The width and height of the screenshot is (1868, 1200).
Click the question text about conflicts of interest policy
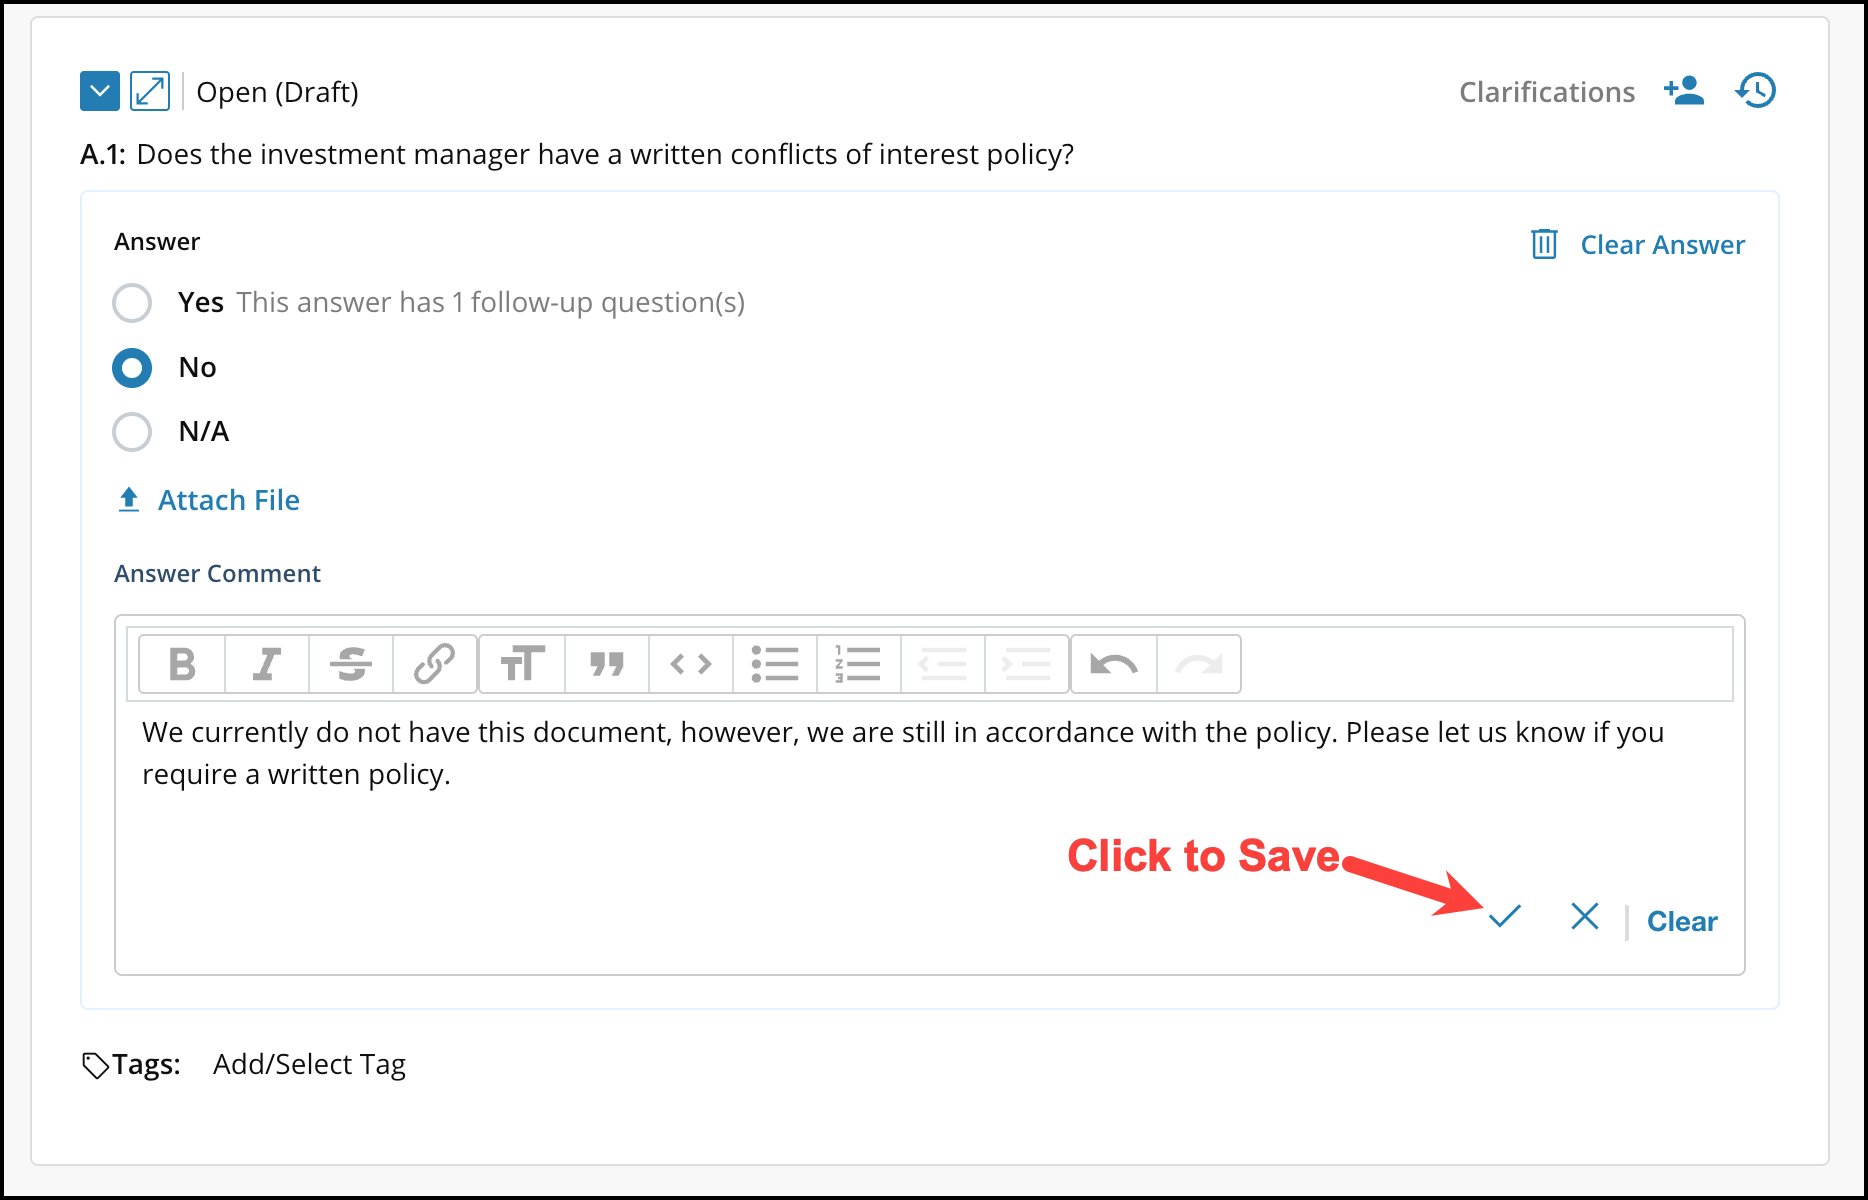605,155
